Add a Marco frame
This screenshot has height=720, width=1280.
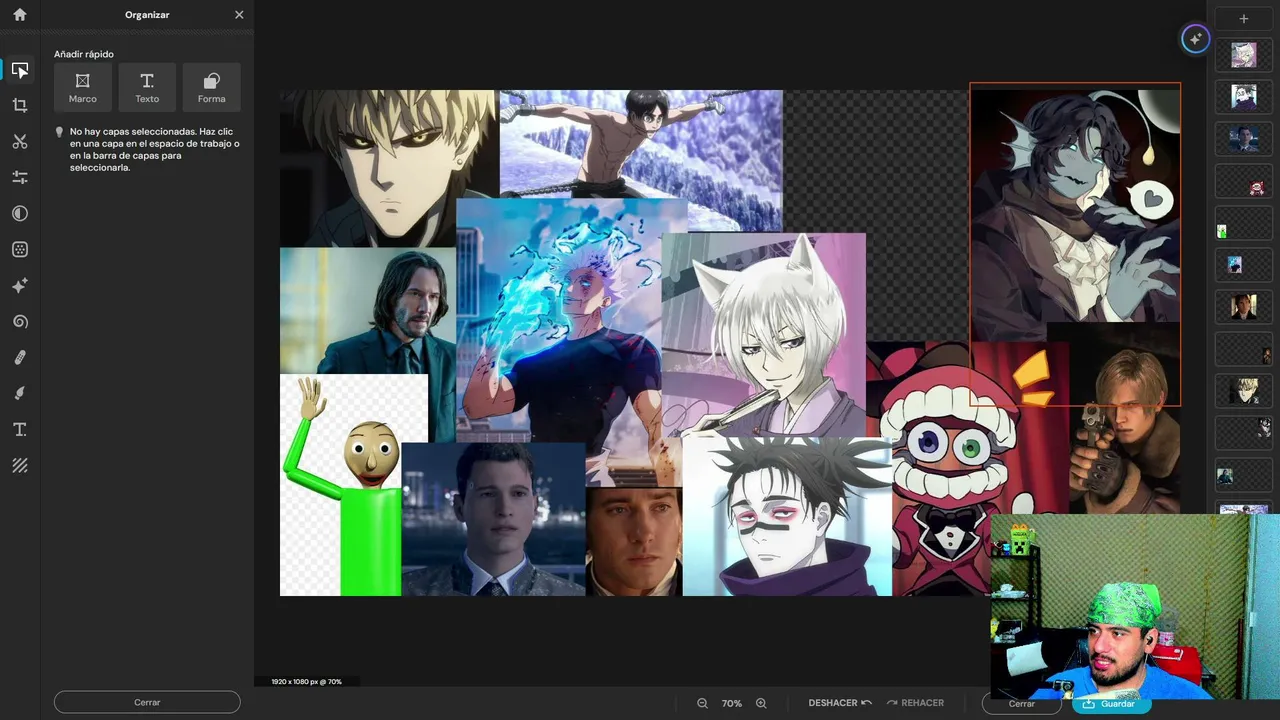[83, 87]
